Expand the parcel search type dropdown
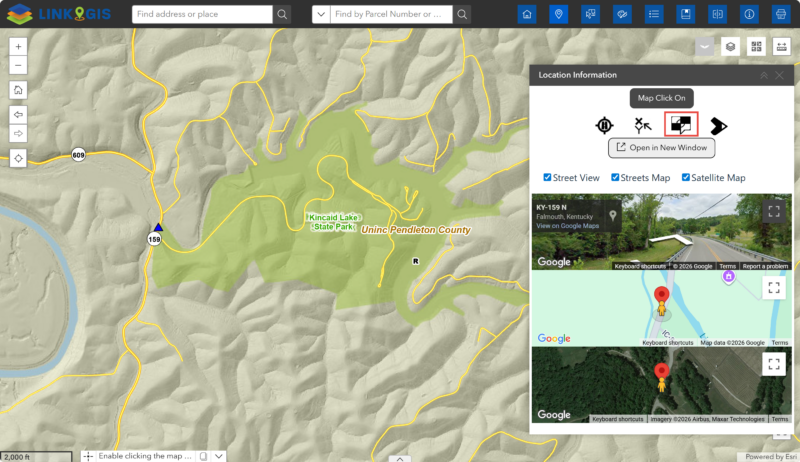The width and height of the screenshot is (800, 462). coord(321,14)
